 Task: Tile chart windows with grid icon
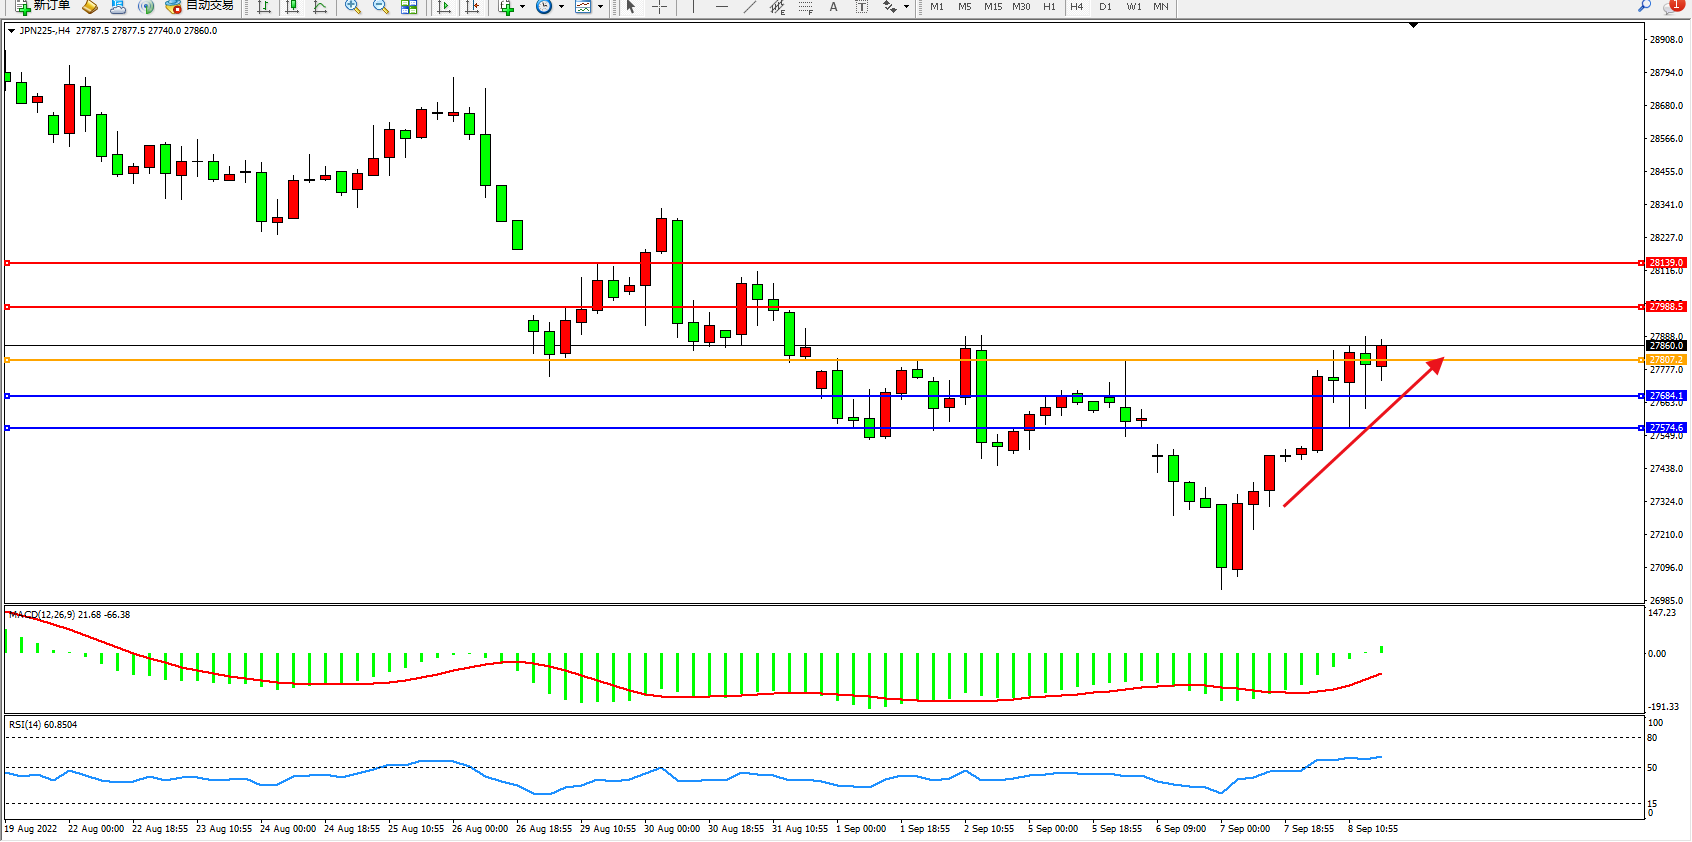[409, 7]
